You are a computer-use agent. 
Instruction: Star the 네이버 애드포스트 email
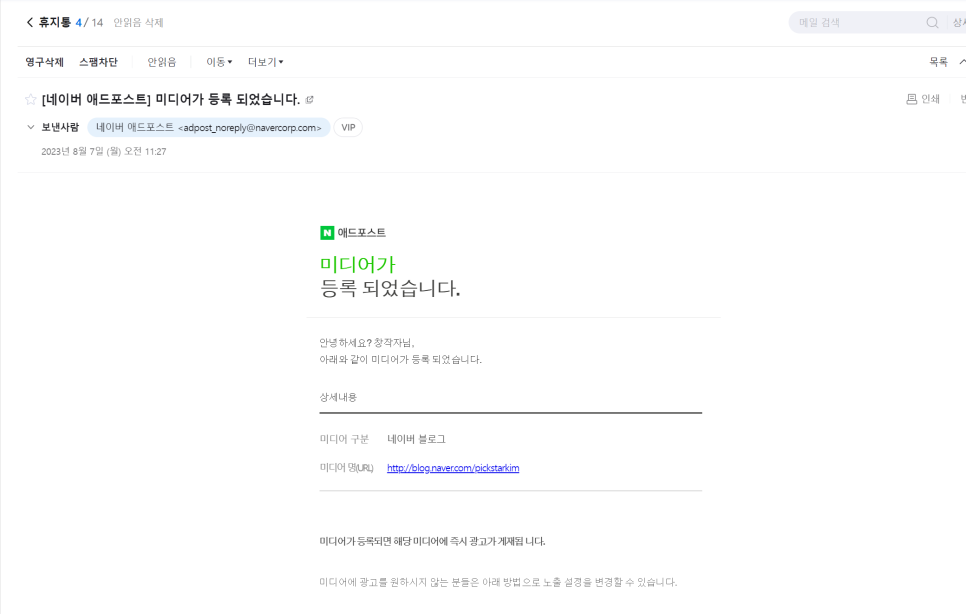click(x=30, y=99)
